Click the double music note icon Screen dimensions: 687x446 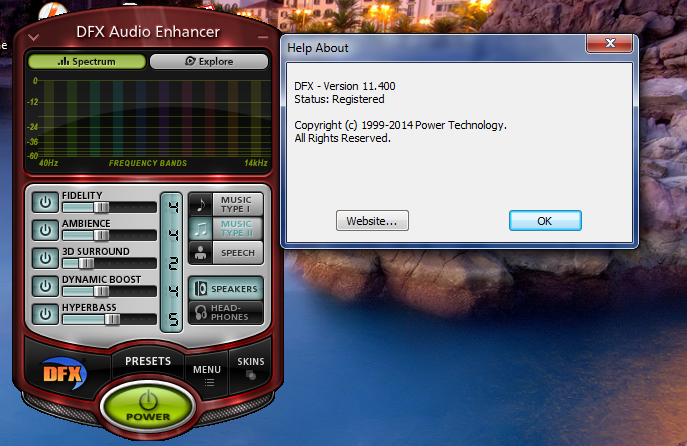click(x=201, y=228)
